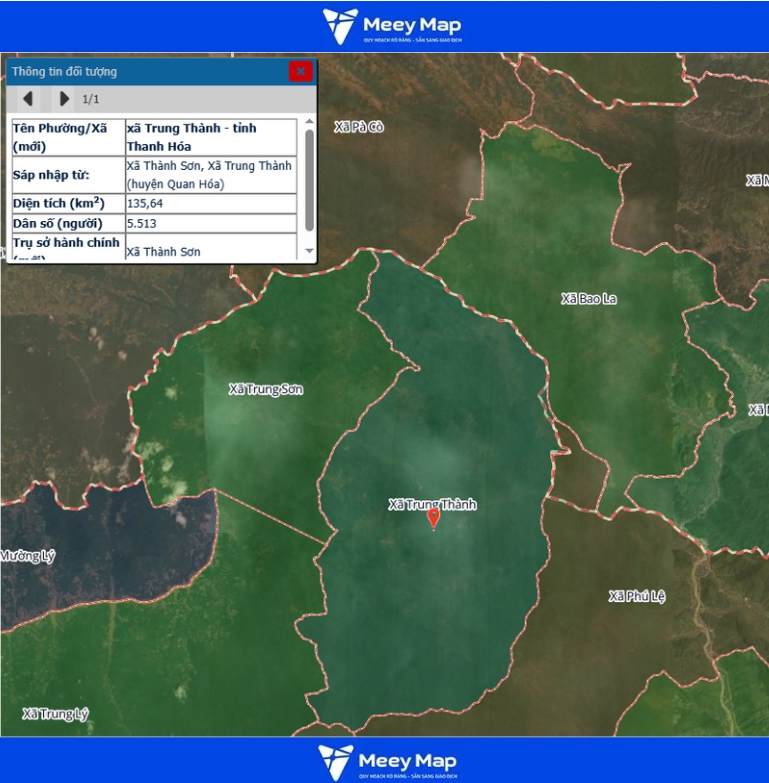The image size is (769, 783).
Task: Click the Xã Pà Cò commune label
Action: coord(359,127)
